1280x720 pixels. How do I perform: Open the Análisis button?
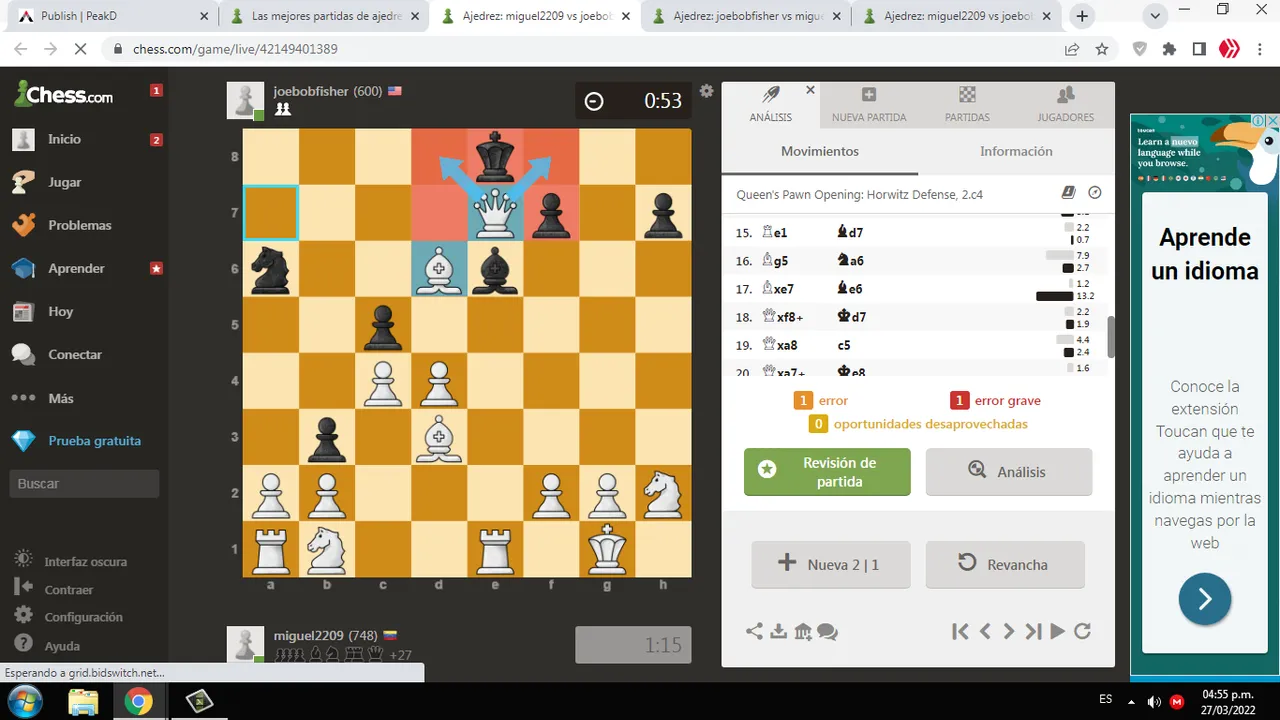click(1009, 472)
